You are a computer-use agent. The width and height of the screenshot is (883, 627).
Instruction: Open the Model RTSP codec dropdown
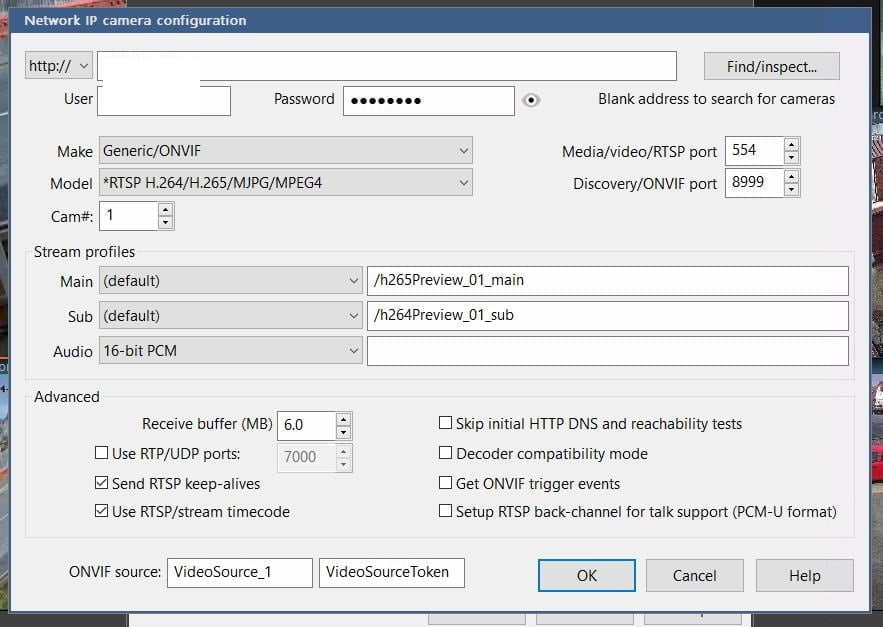(285, 183)
